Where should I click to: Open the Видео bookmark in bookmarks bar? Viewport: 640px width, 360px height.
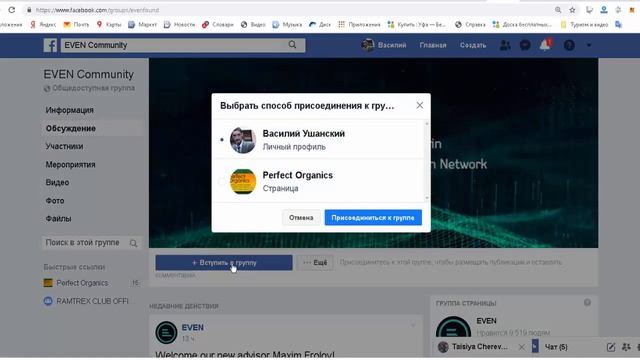[253, 24]
